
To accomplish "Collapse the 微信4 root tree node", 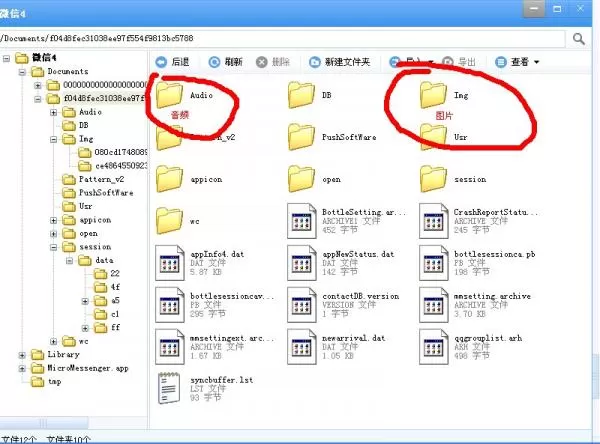I will tap(7, 58).
